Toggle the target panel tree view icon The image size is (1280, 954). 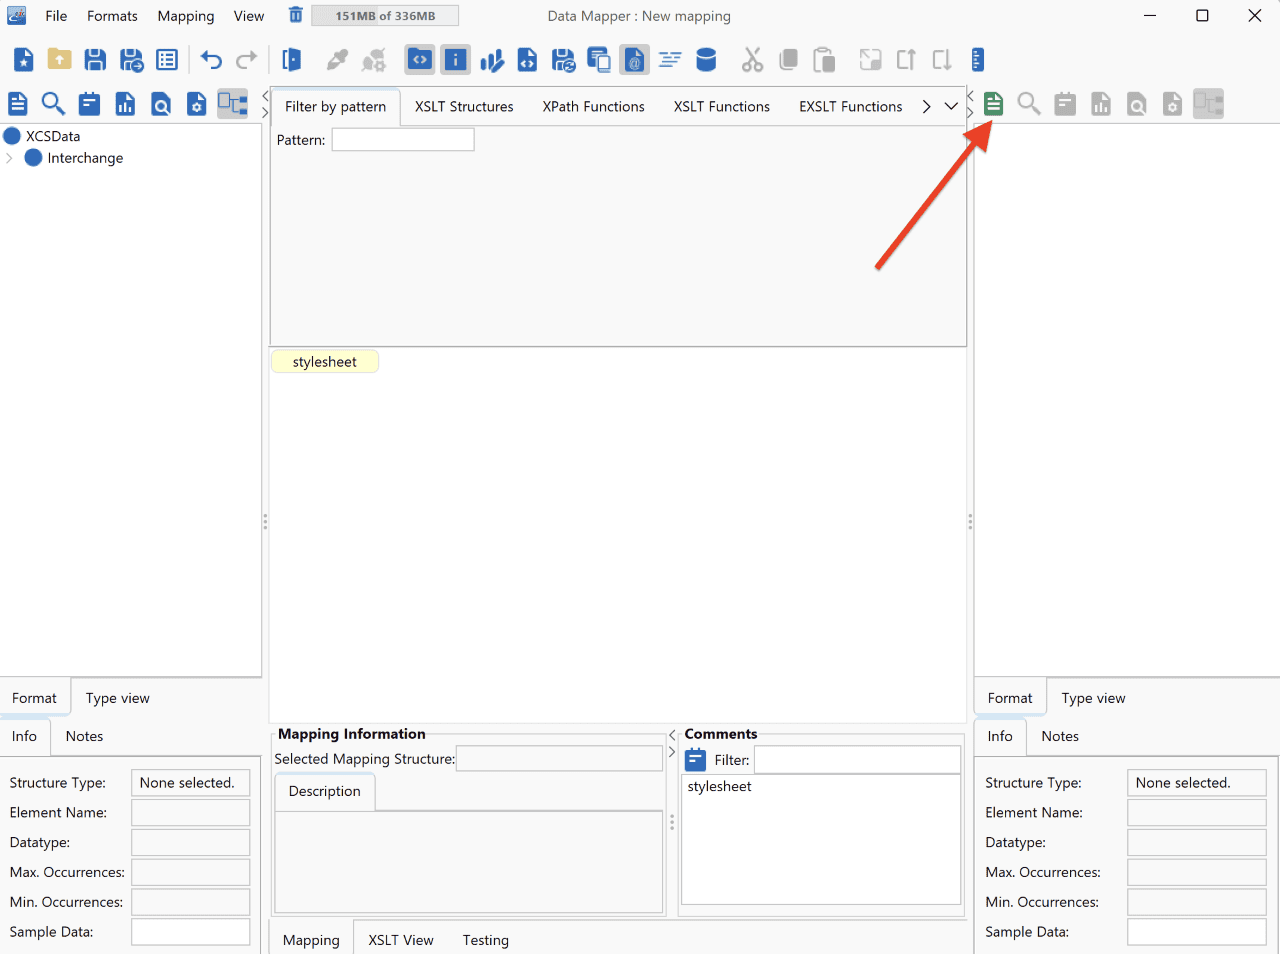point(1208,103)
